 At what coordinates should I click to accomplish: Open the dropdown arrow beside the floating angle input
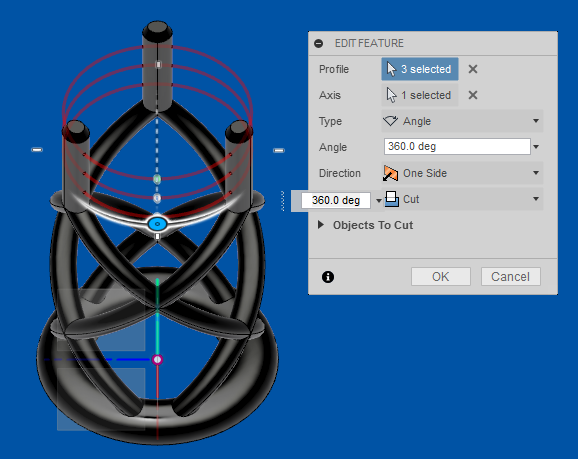tap(378, 201)
